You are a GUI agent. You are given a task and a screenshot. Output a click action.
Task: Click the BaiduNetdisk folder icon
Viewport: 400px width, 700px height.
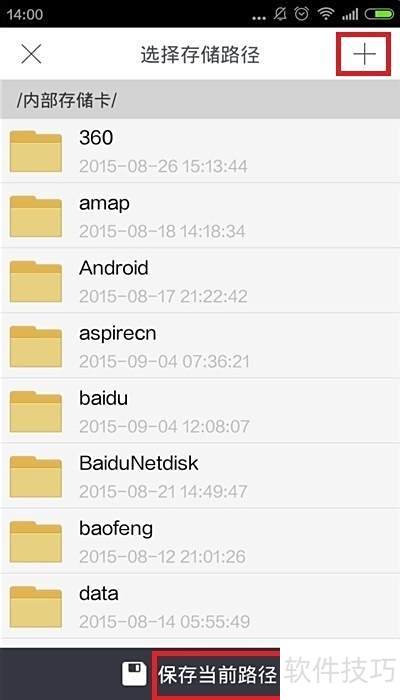tap(36, 477)
